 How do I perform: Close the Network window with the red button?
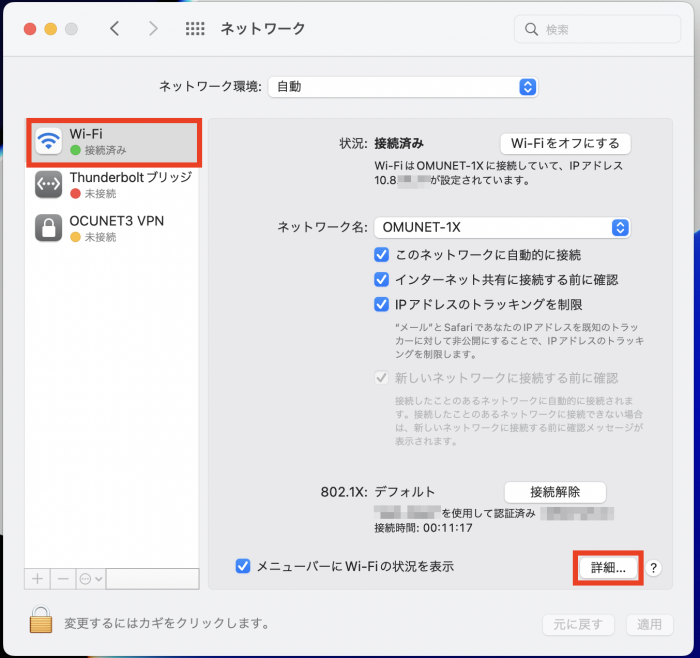pyautogui.click(x=30, y=29)
